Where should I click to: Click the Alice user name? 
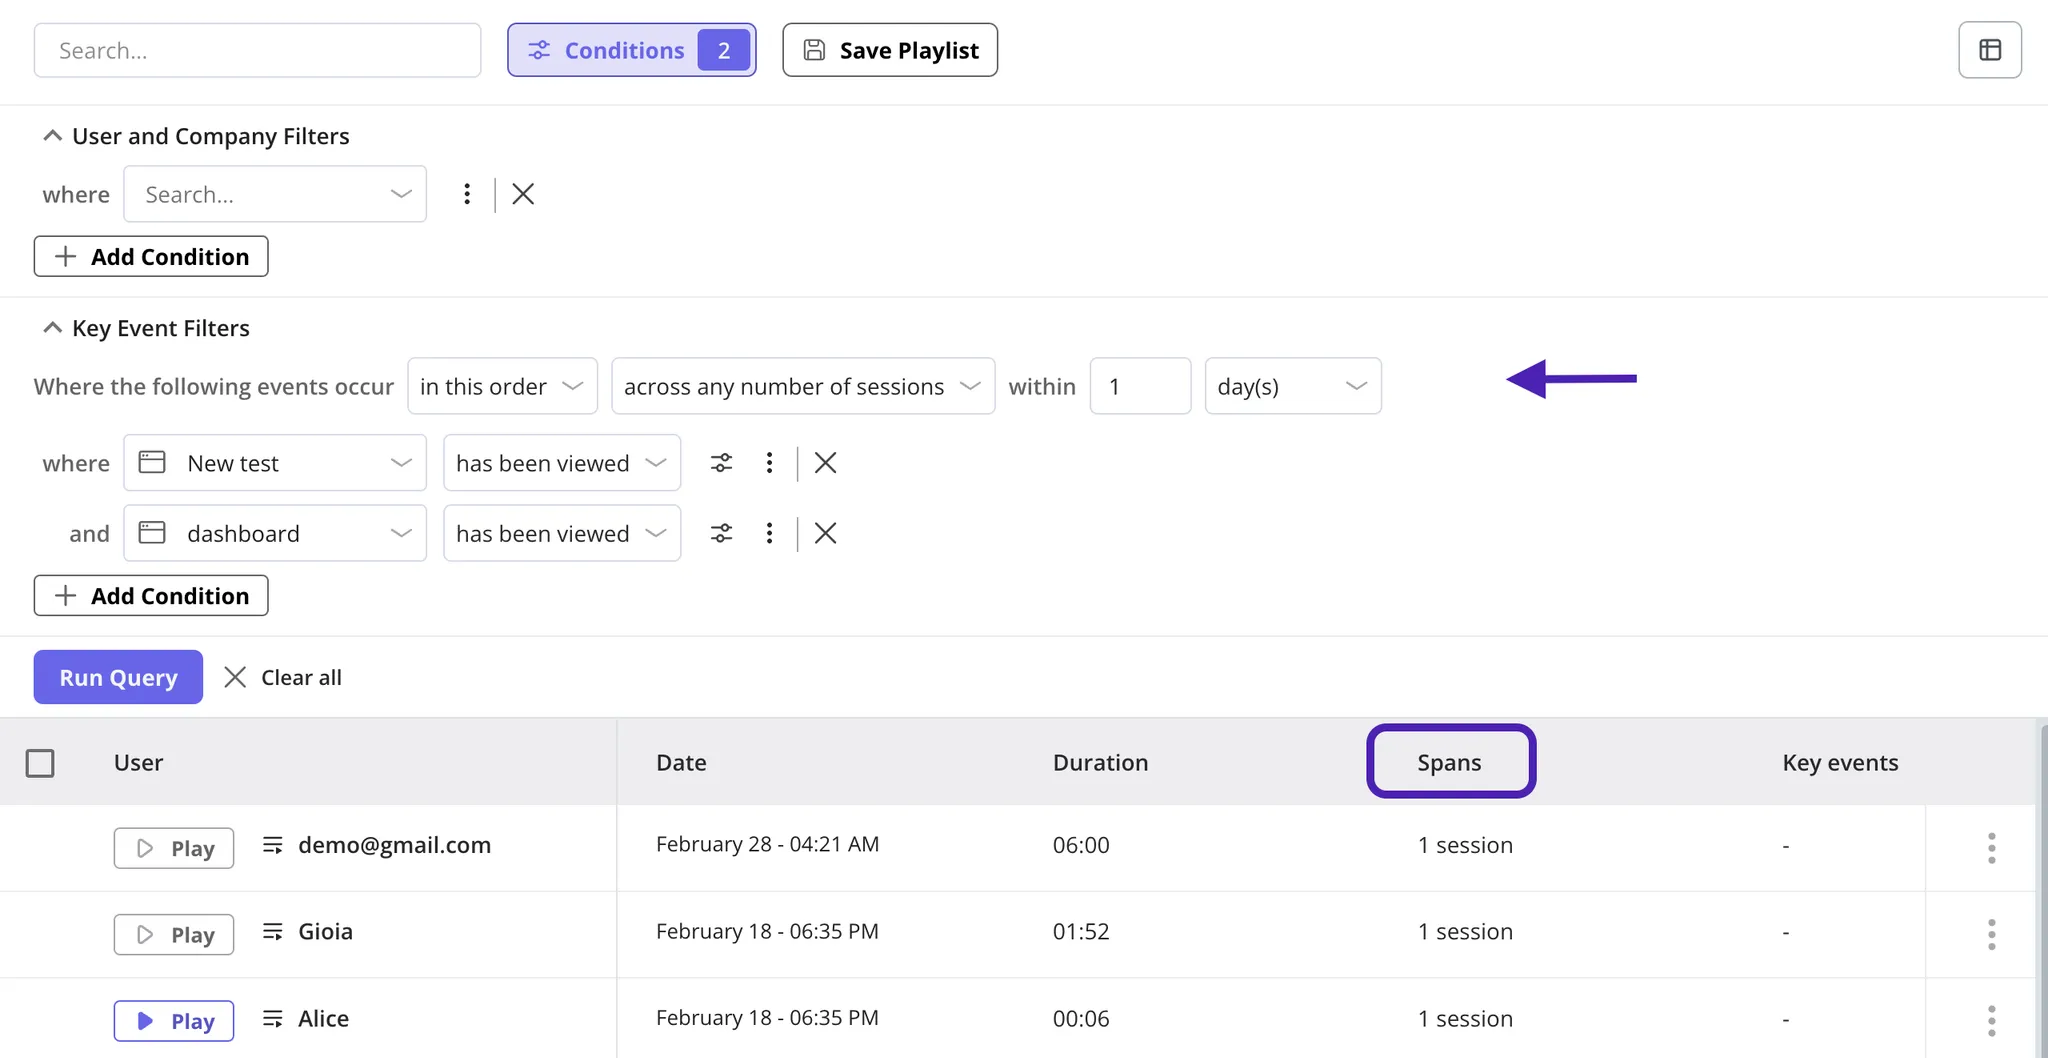tap(323, 1018)
